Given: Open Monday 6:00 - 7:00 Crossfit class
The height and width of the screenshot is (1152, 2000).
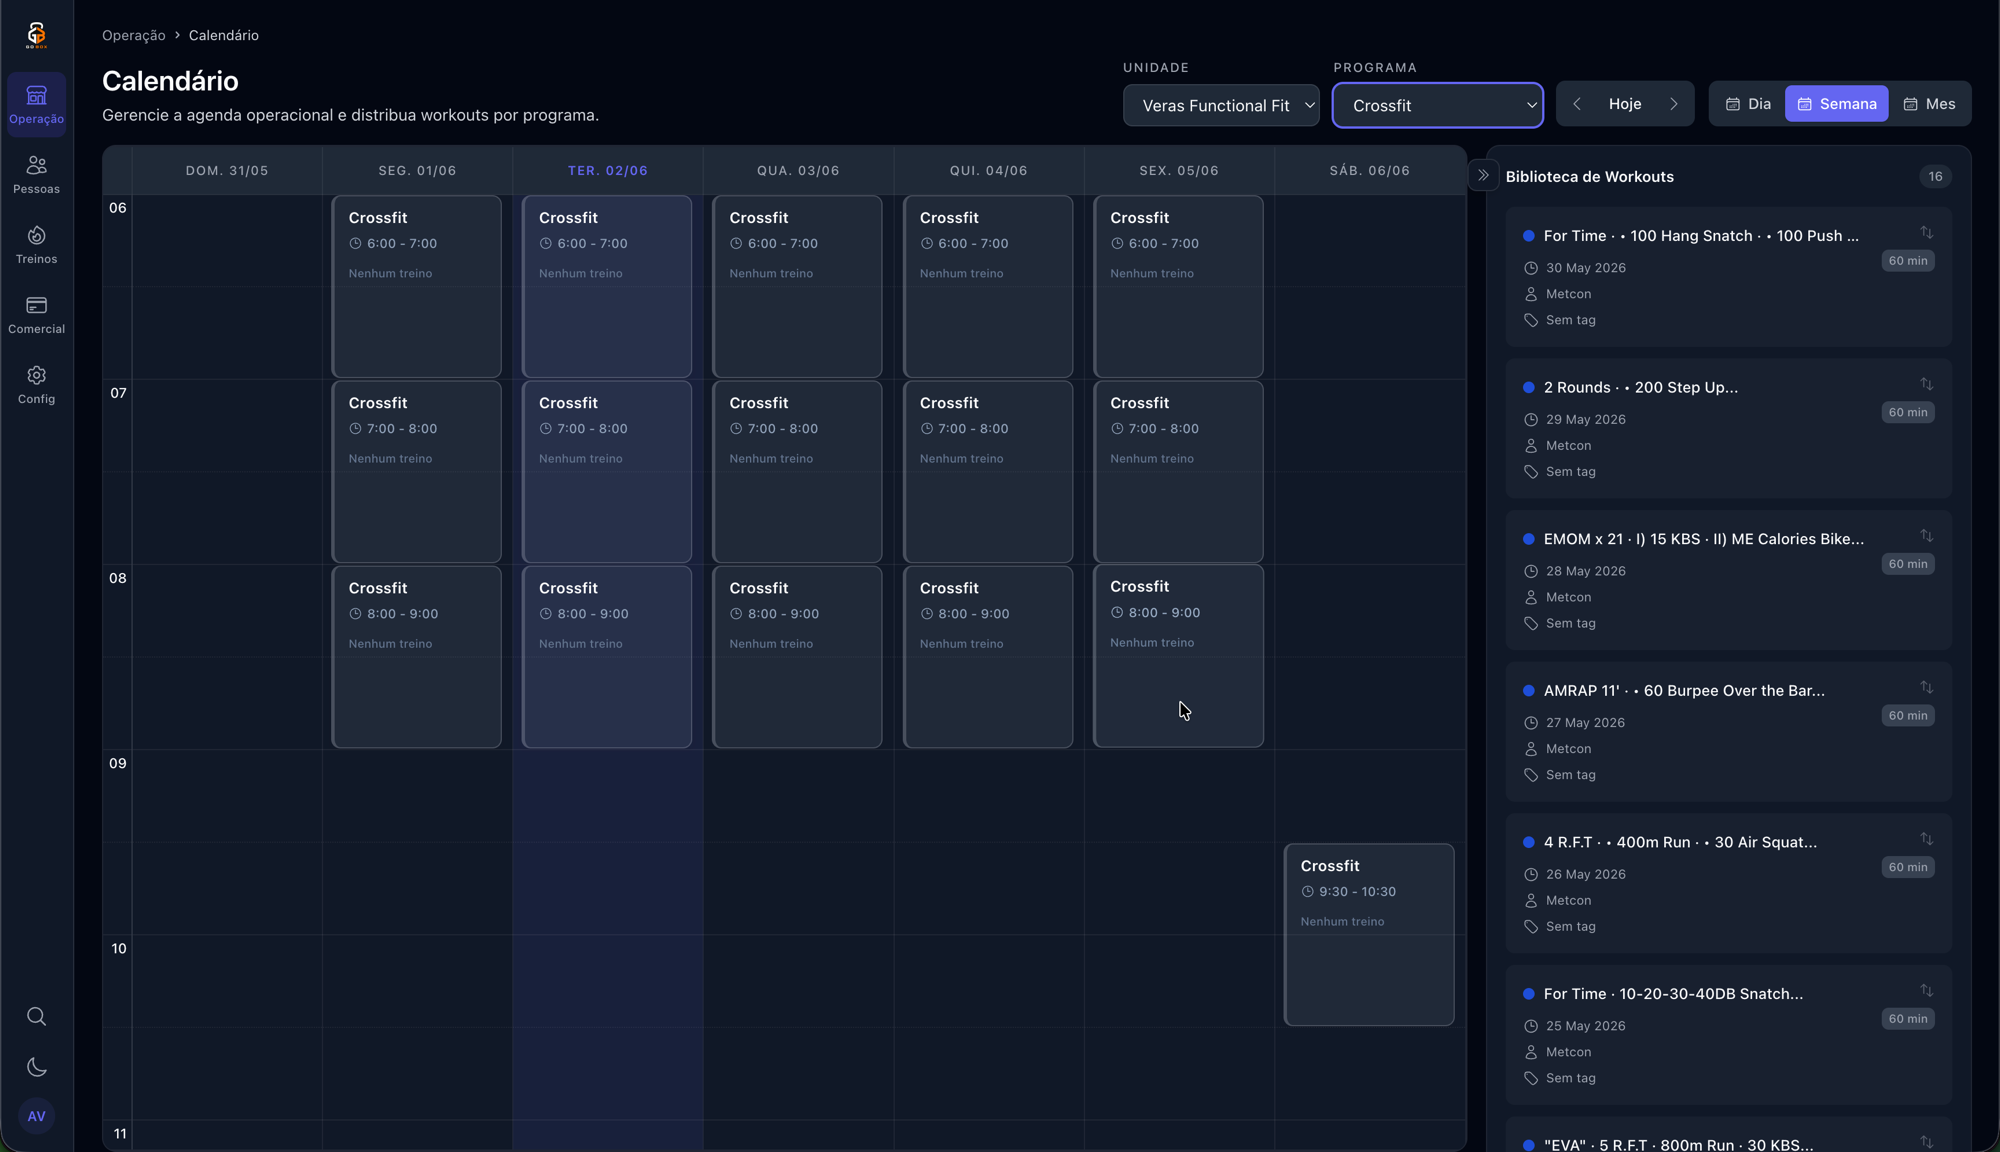Looking at the screenshot, I should tap(416, 287).
